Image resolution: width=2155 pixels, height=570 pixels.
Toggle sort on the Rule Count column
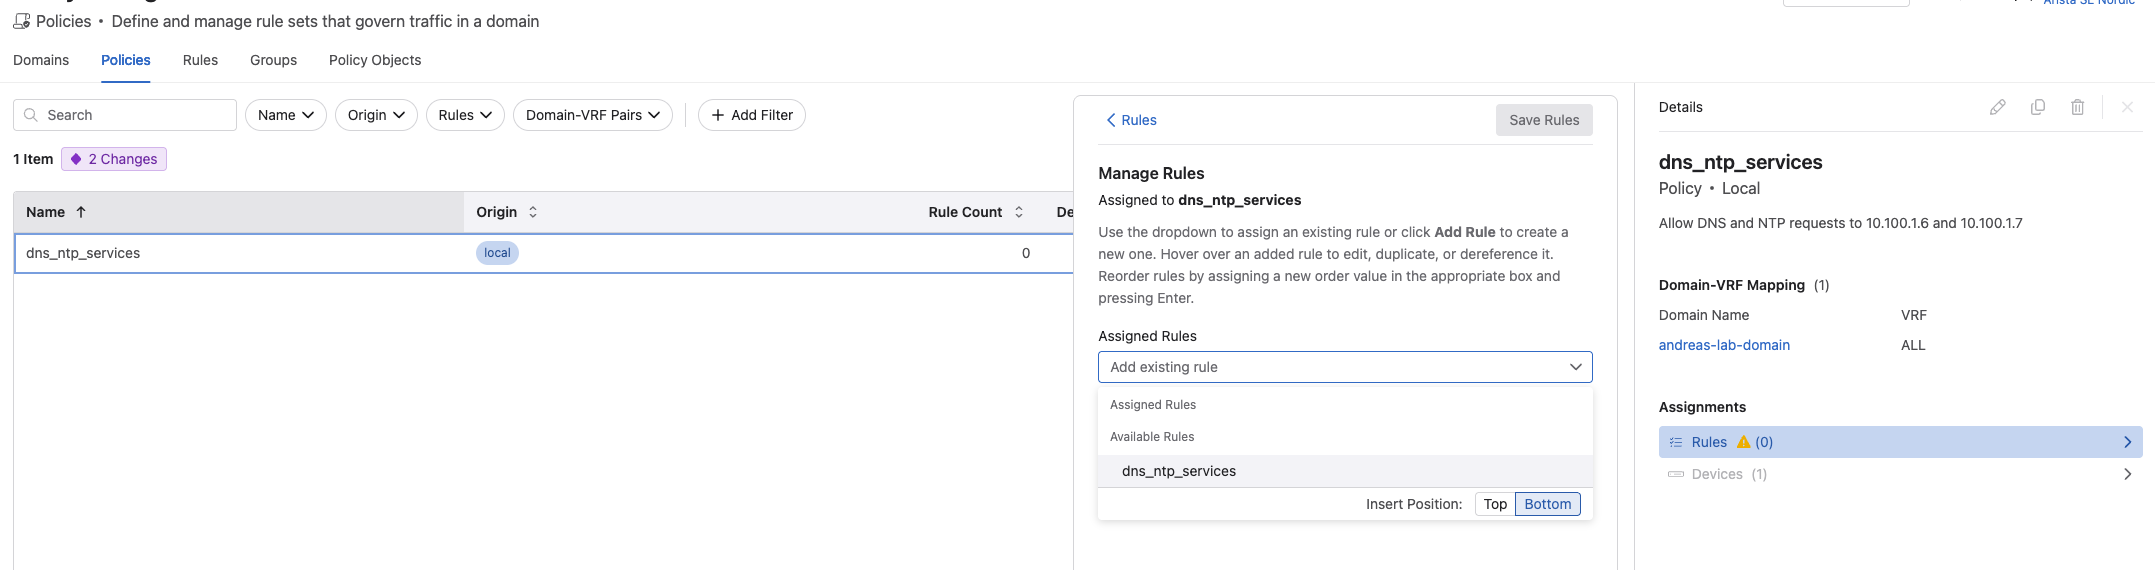click(1019, 212)
